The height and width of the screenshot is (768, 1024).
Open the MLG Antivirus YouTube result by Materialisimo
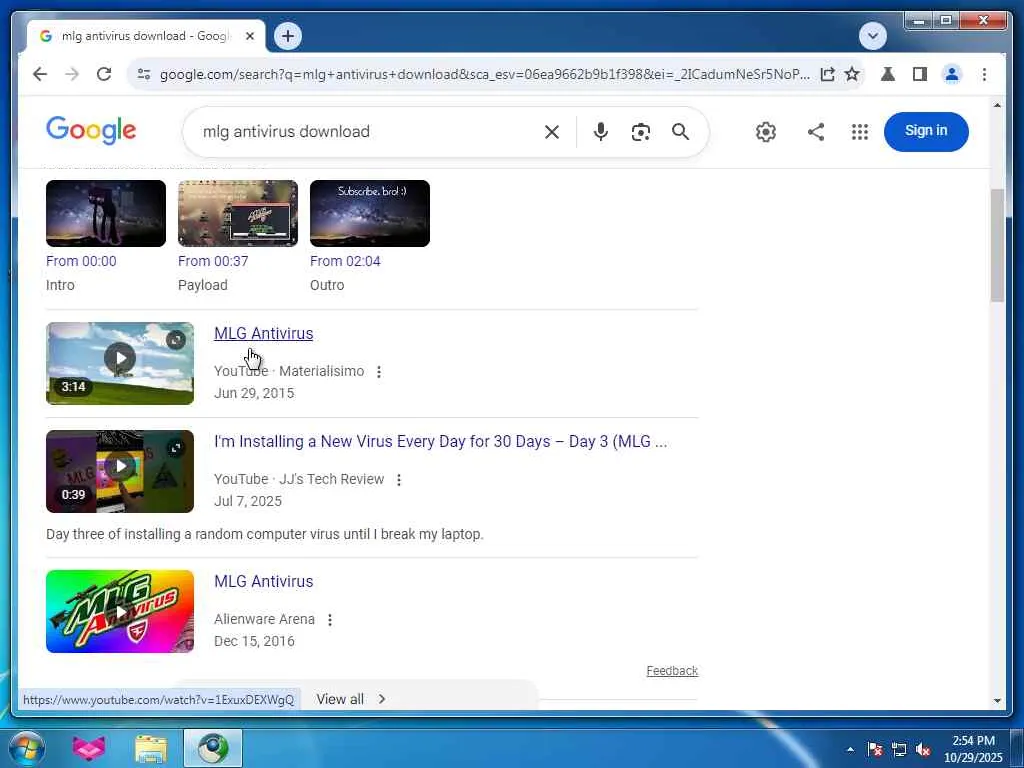[x=264, y=334]
